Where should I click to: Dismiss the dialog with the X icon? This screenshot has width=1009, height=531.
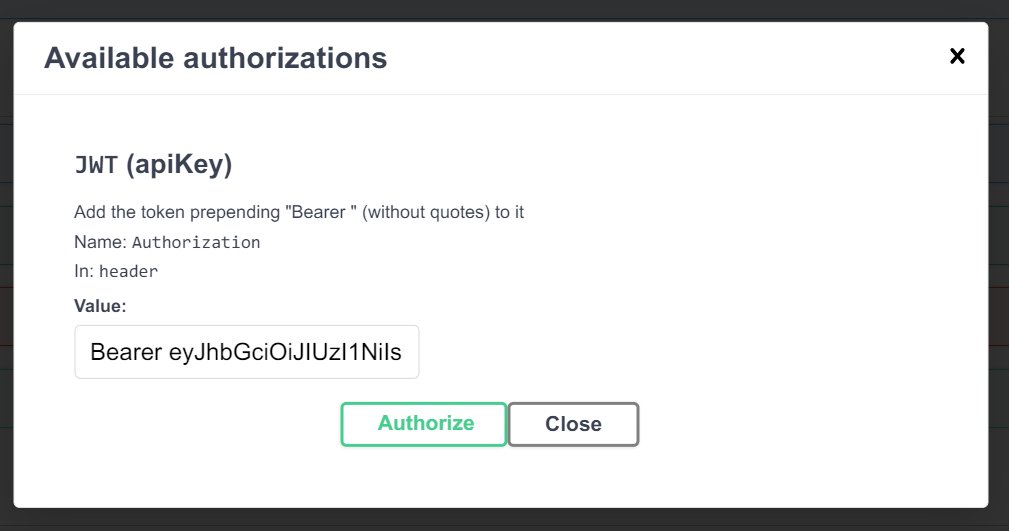coord(957,56)
